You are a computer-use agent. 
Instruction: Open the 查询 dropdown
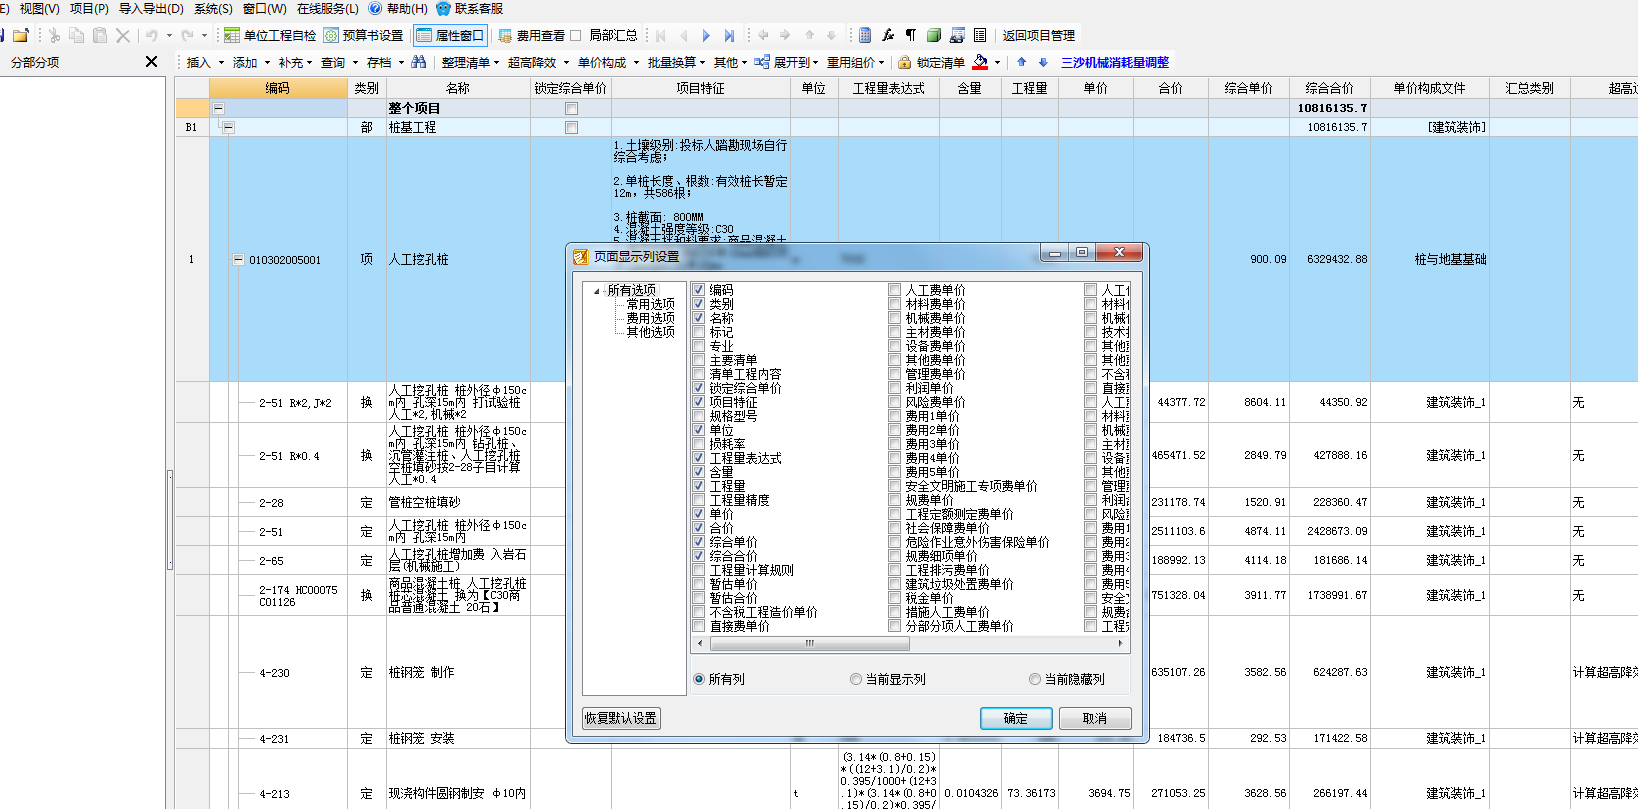339,62
